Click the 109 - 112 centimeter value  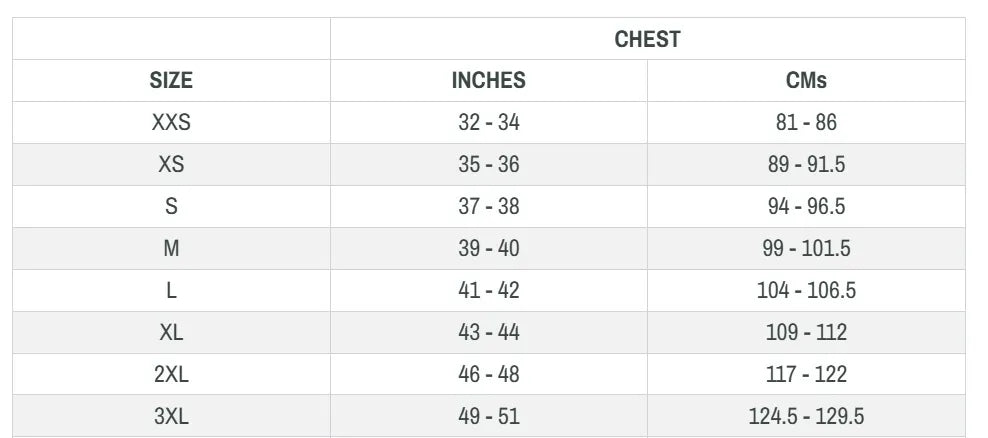coord(806,332)
